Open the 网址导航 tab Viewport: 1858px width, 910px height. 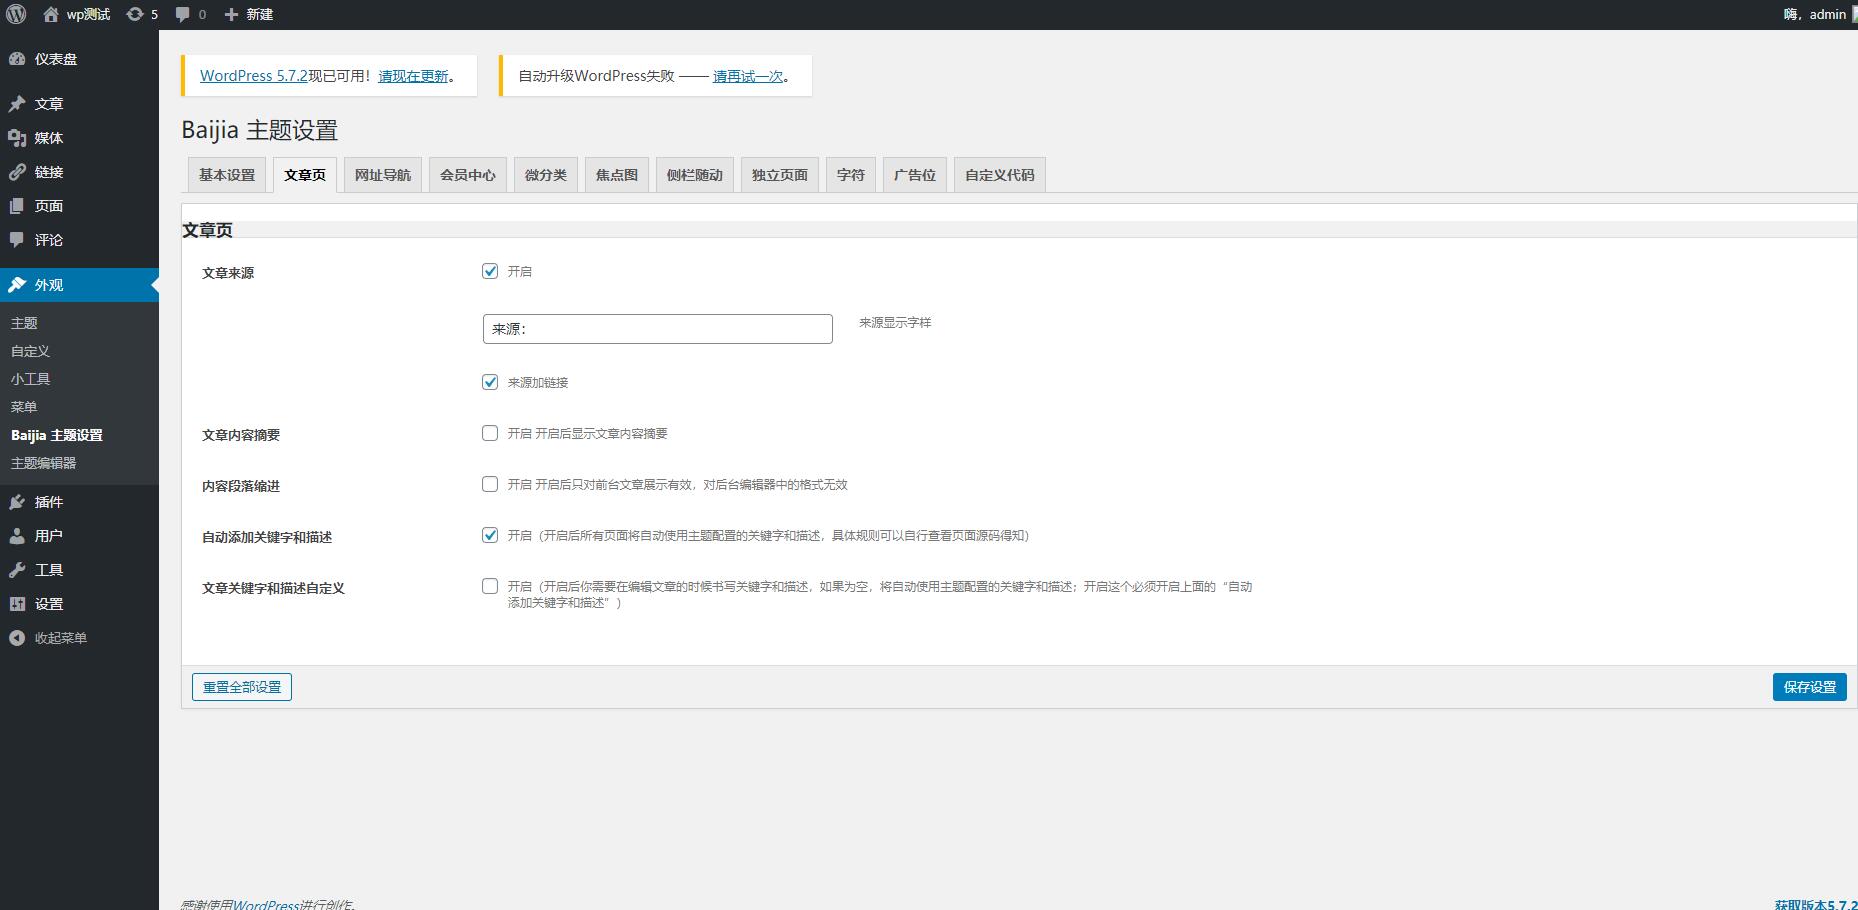click(383, 175)
